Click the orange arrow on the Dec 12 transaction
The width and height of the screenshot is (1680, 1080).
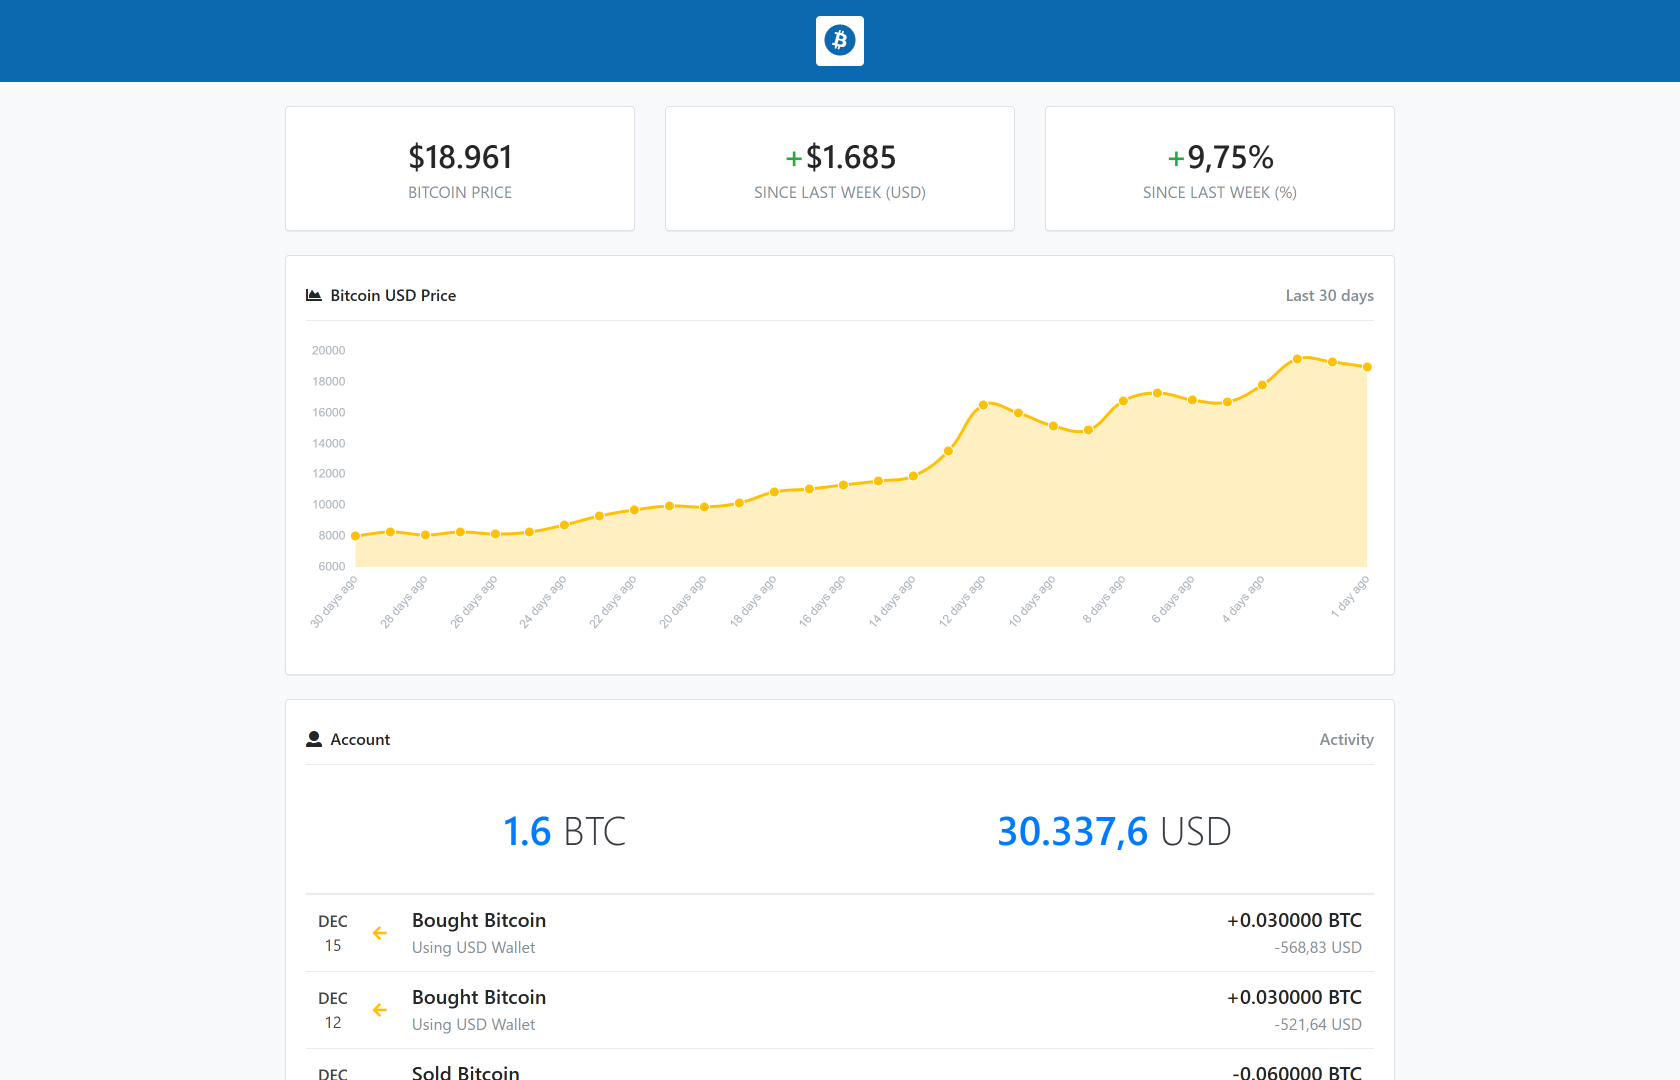coord(380,1010)
